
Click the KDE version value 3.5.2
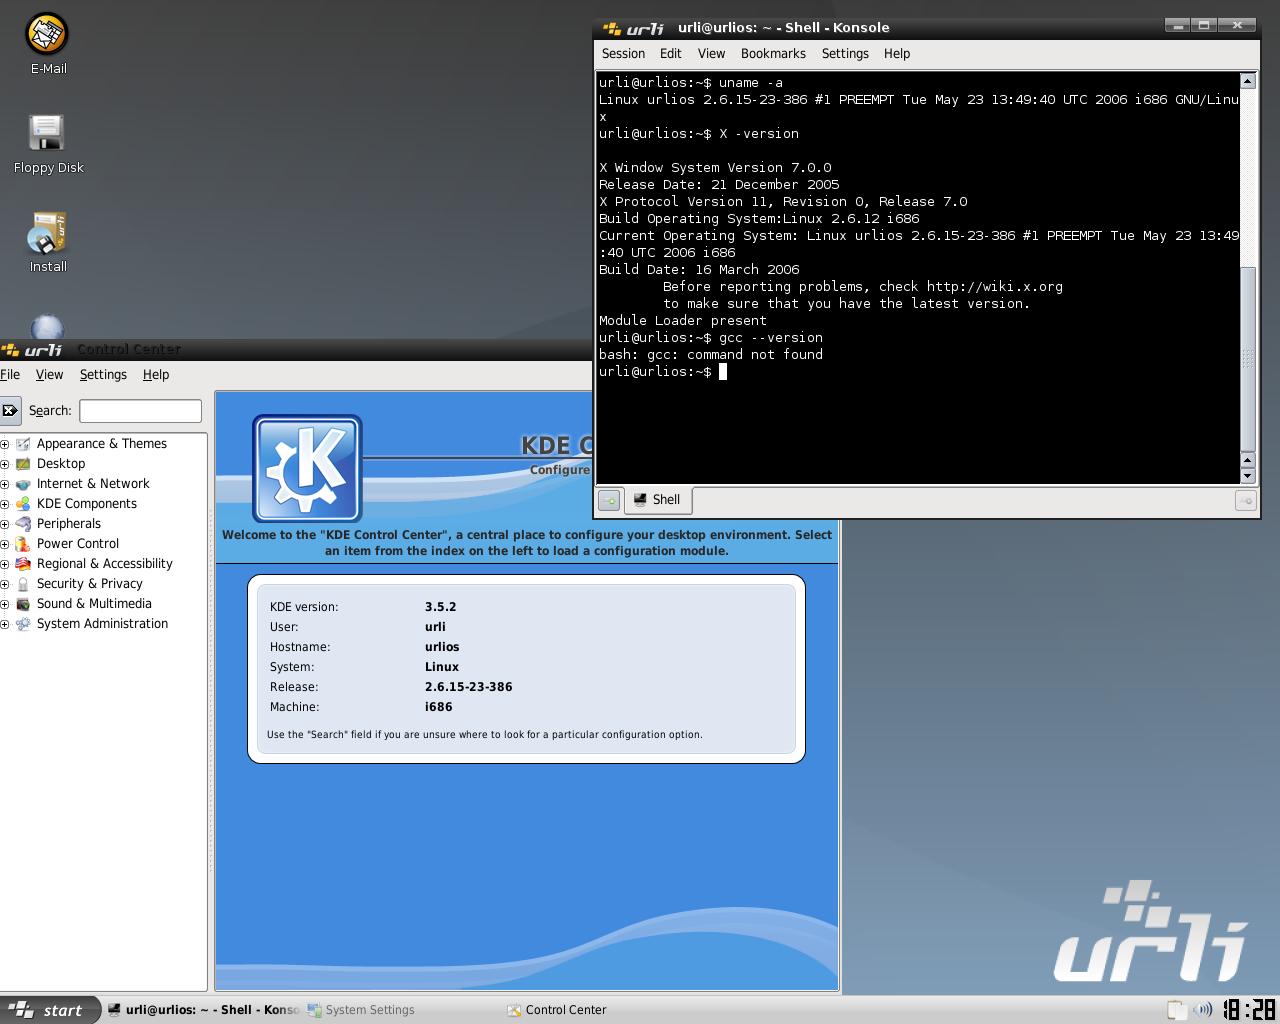click(x=441, y=607)
